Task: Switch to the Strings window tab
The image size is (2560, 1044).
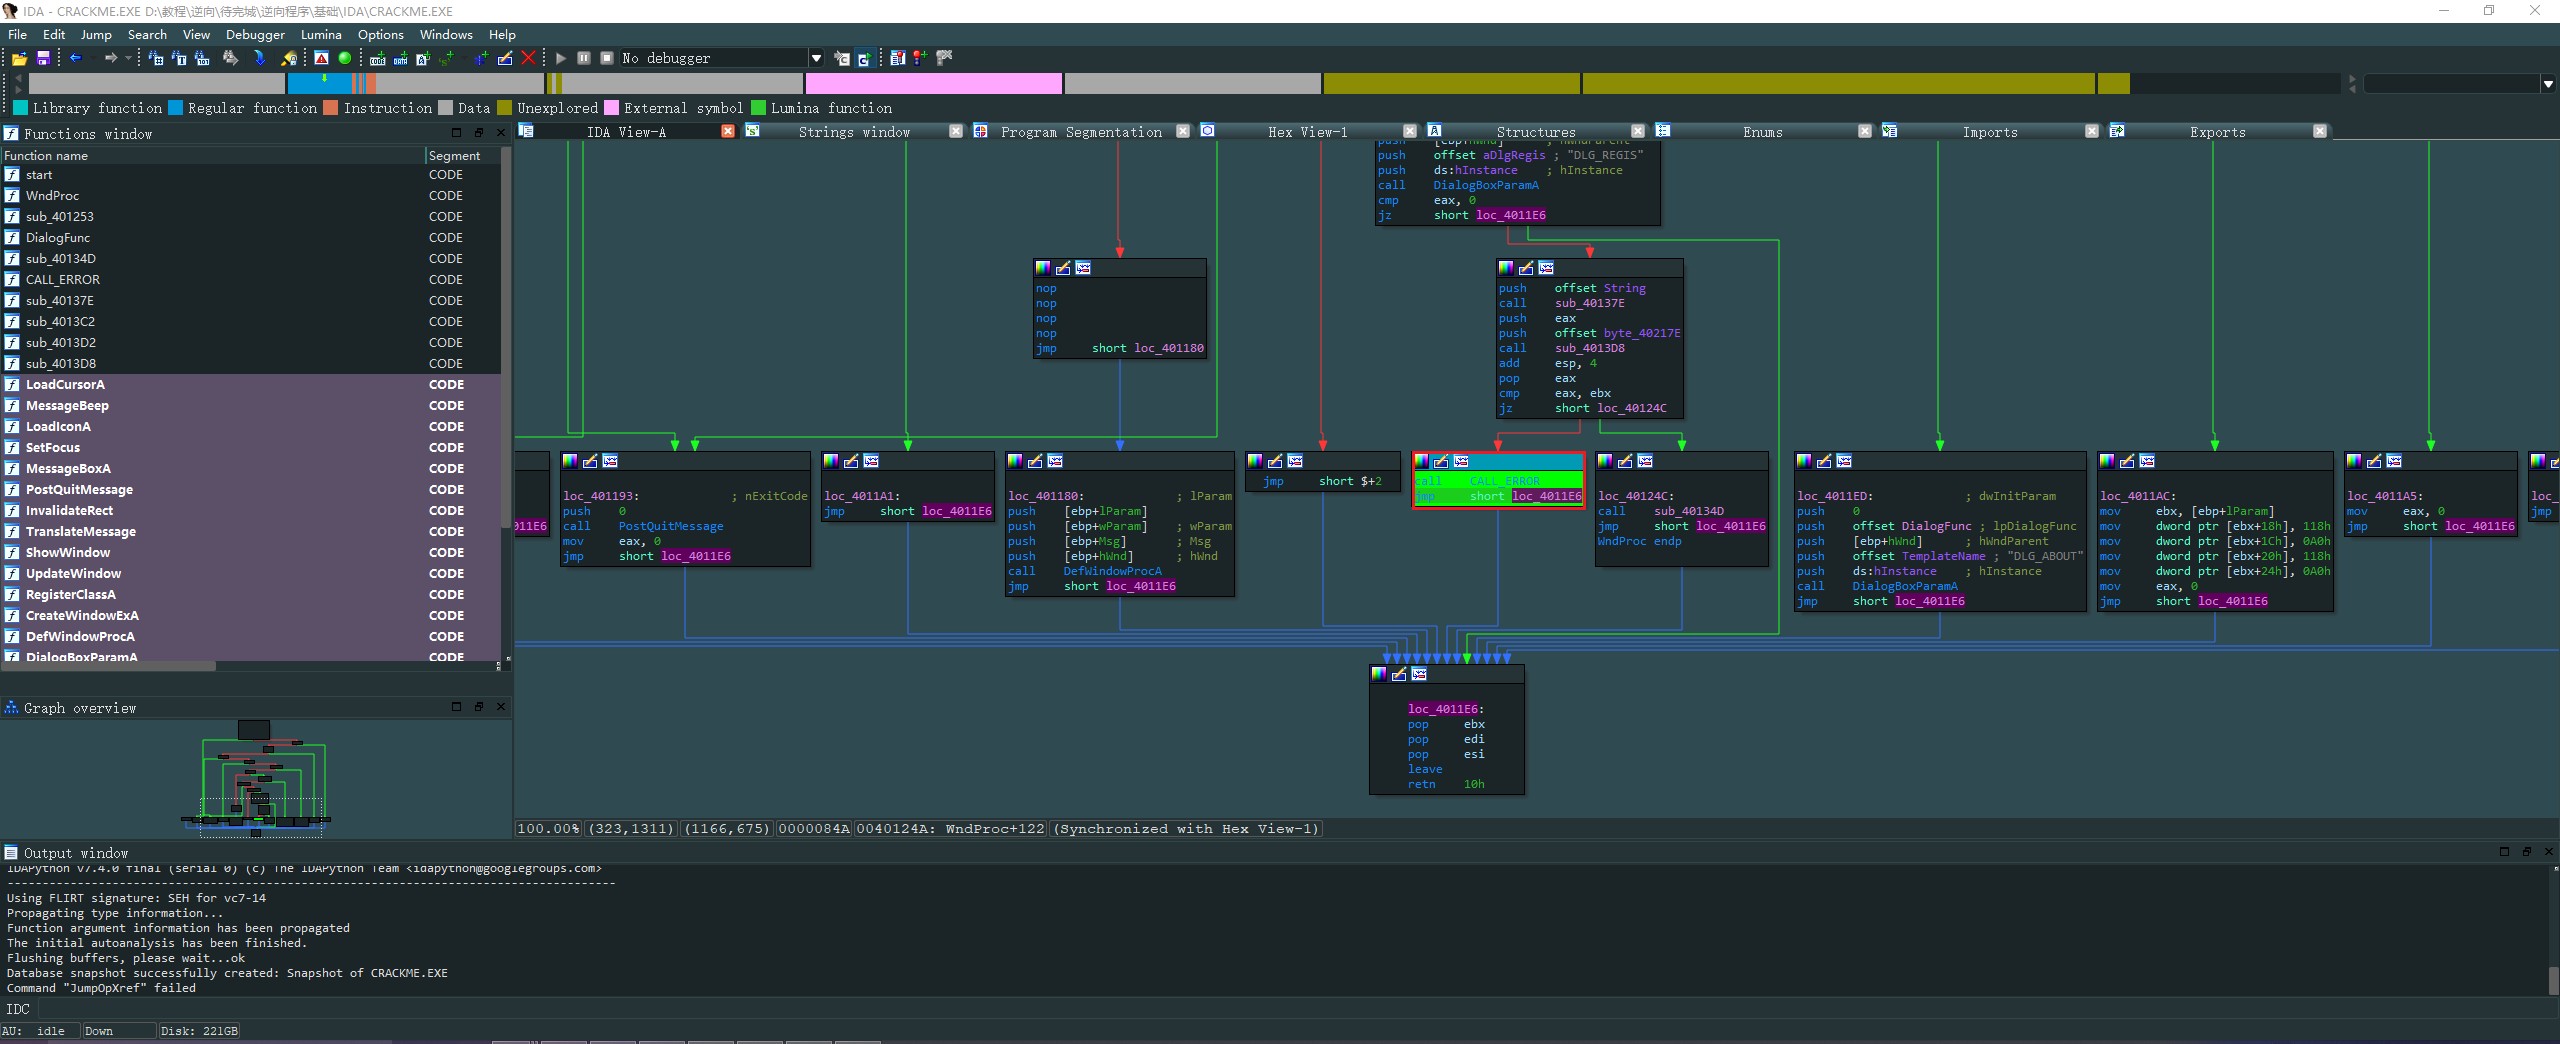Action: [853, 132]
